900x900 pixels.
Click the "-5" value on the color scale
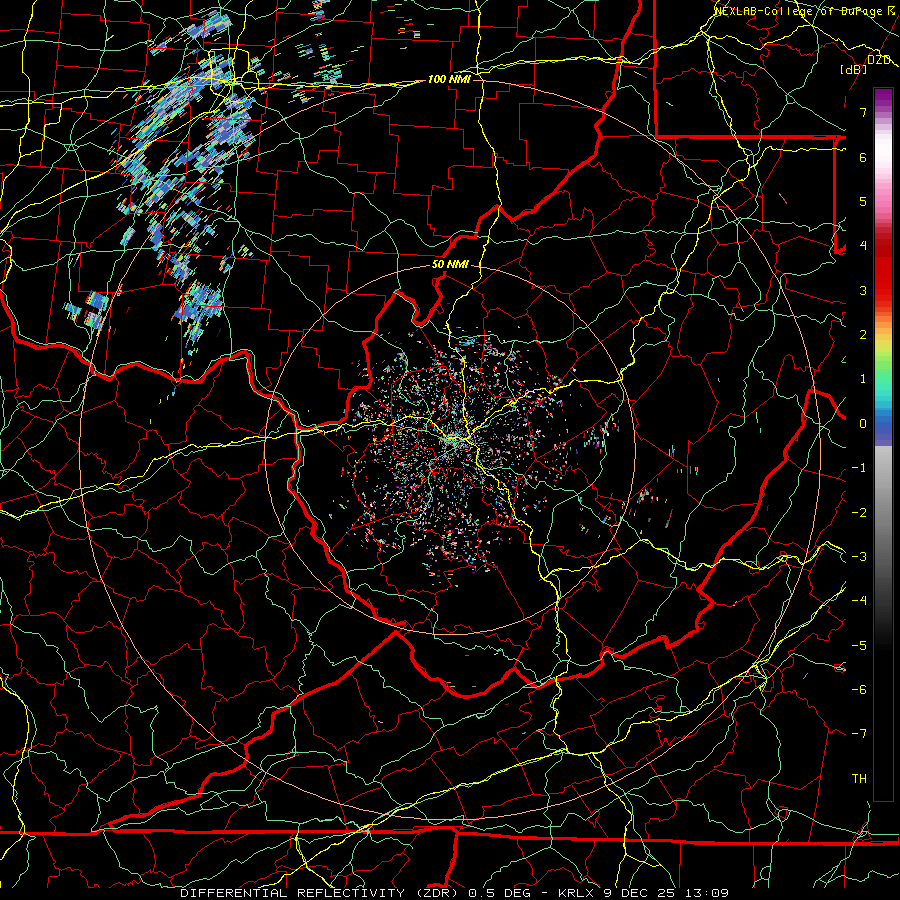[859, 646]
